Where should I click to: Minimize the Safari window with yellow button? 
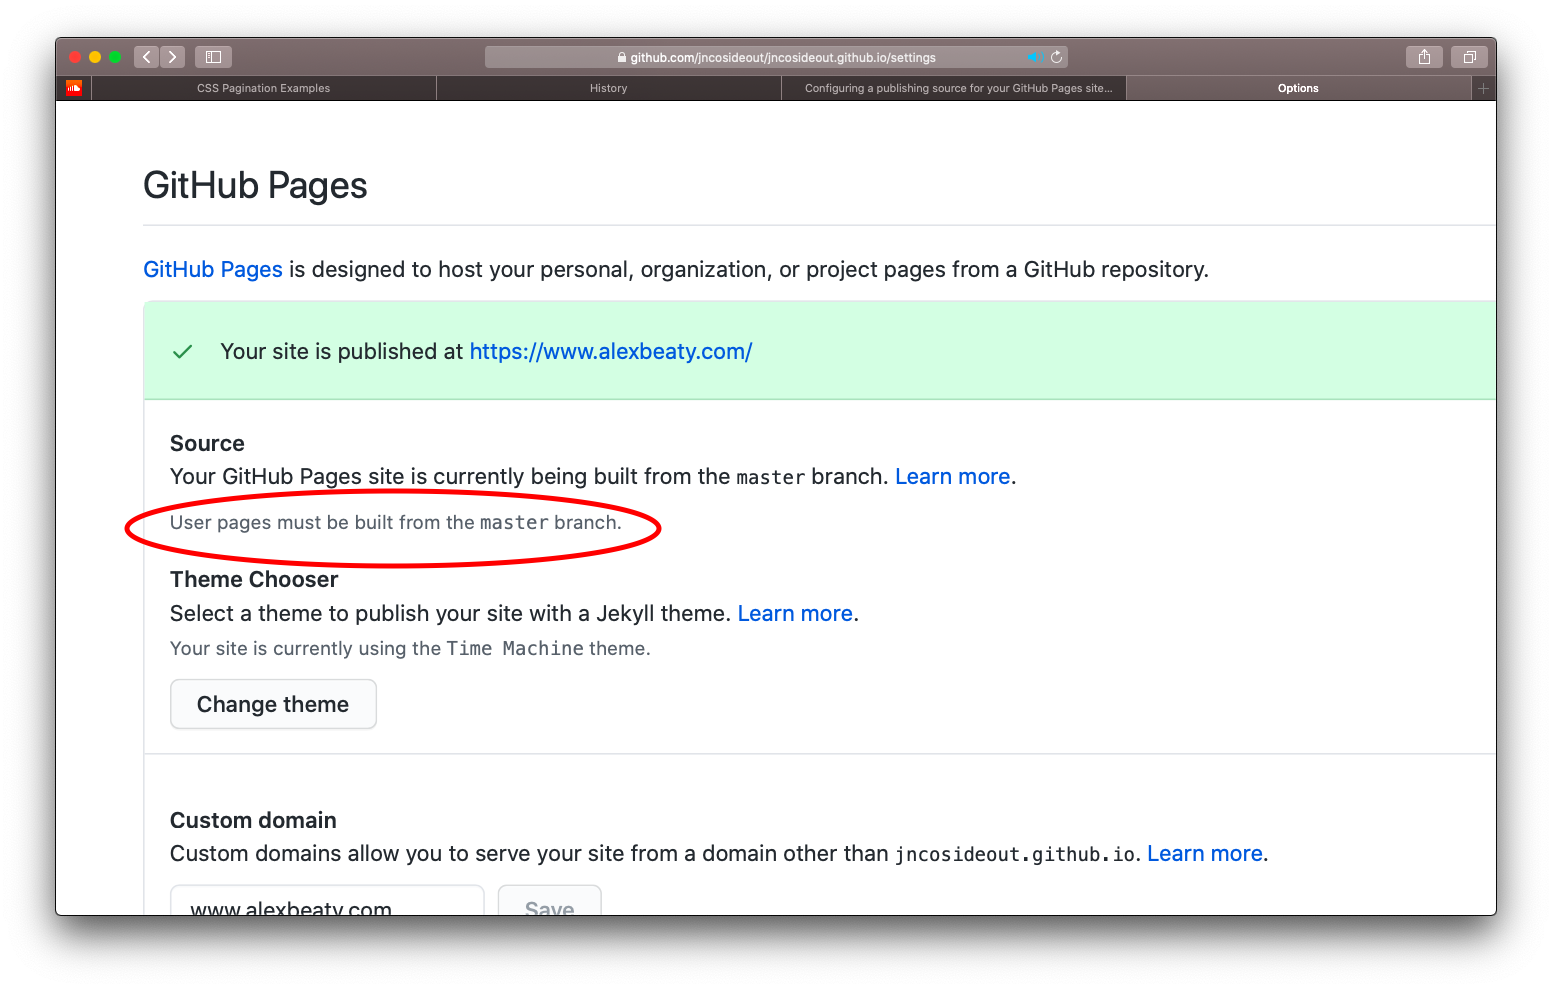coord(95,57)
